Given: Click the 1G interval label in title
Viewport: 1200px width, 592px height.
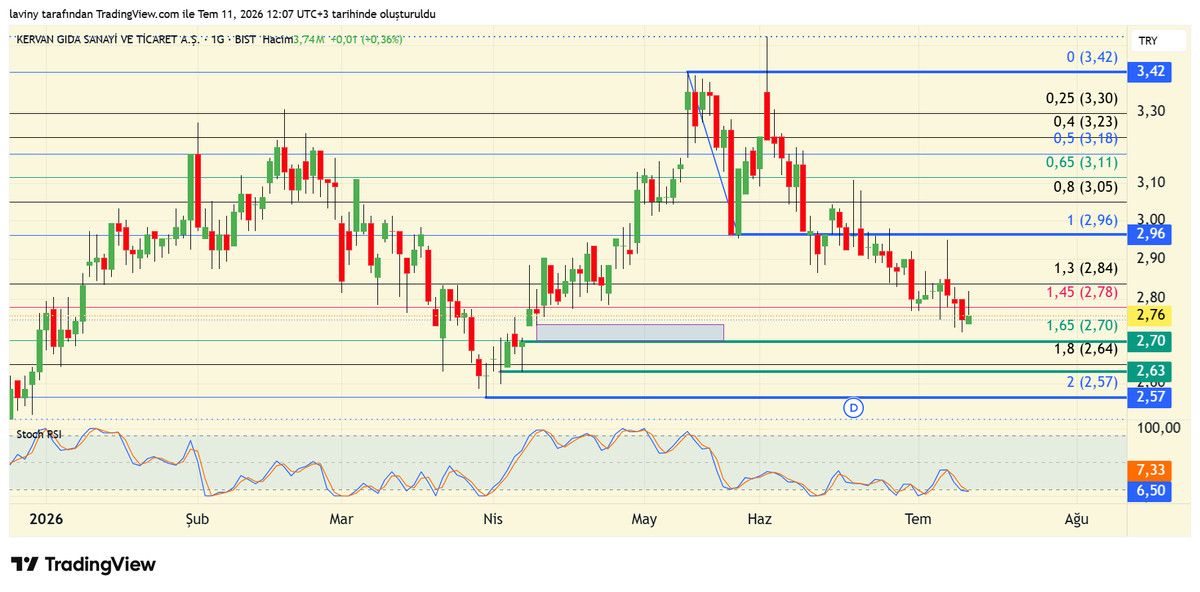Looking at the screenshot, I should coord(217,39).
